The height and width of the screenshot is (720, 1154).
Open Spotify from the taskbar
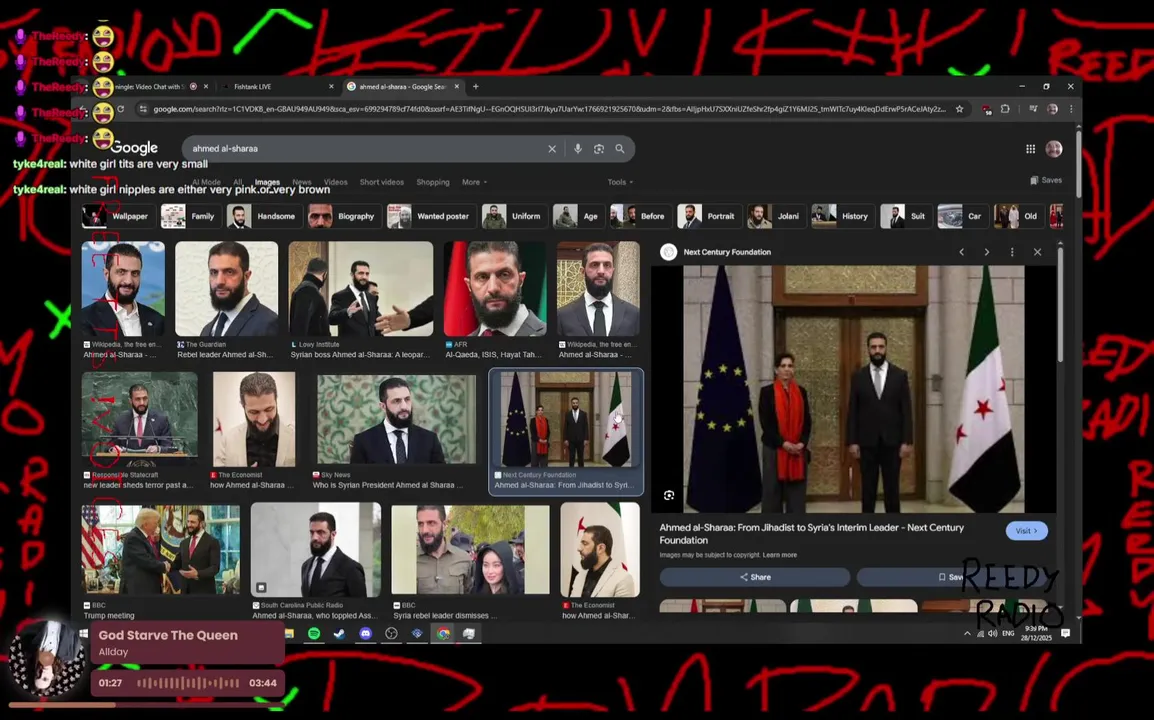[x=314, y=633]
